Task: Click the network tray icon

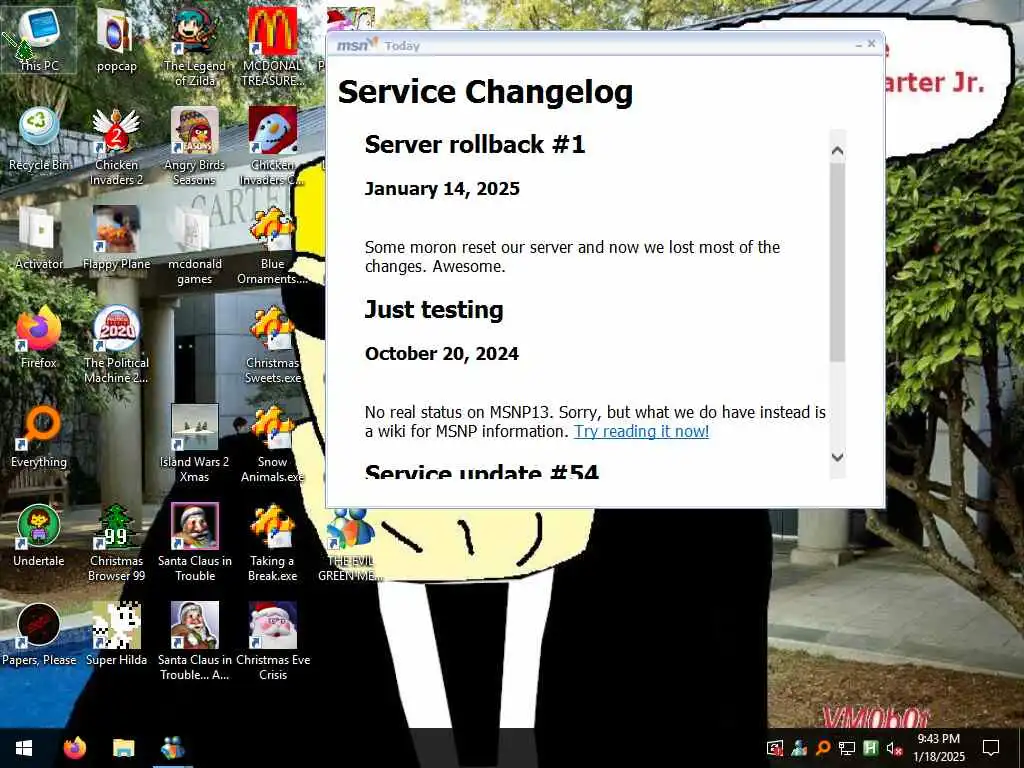Action: [846, 748]
